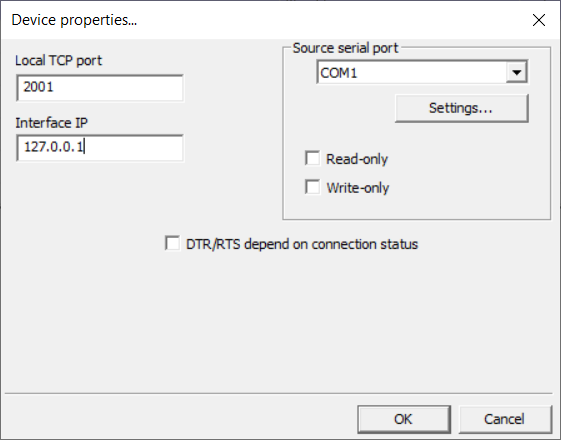Enable the Write-only checkbox
Screen dimensions: 561x440
click(312, 187)
